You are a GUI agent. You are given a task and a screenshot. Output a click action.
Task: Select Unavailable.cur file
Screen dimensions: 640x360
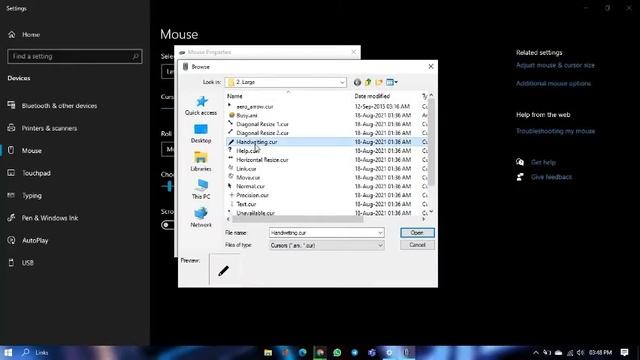click(256, 213)
